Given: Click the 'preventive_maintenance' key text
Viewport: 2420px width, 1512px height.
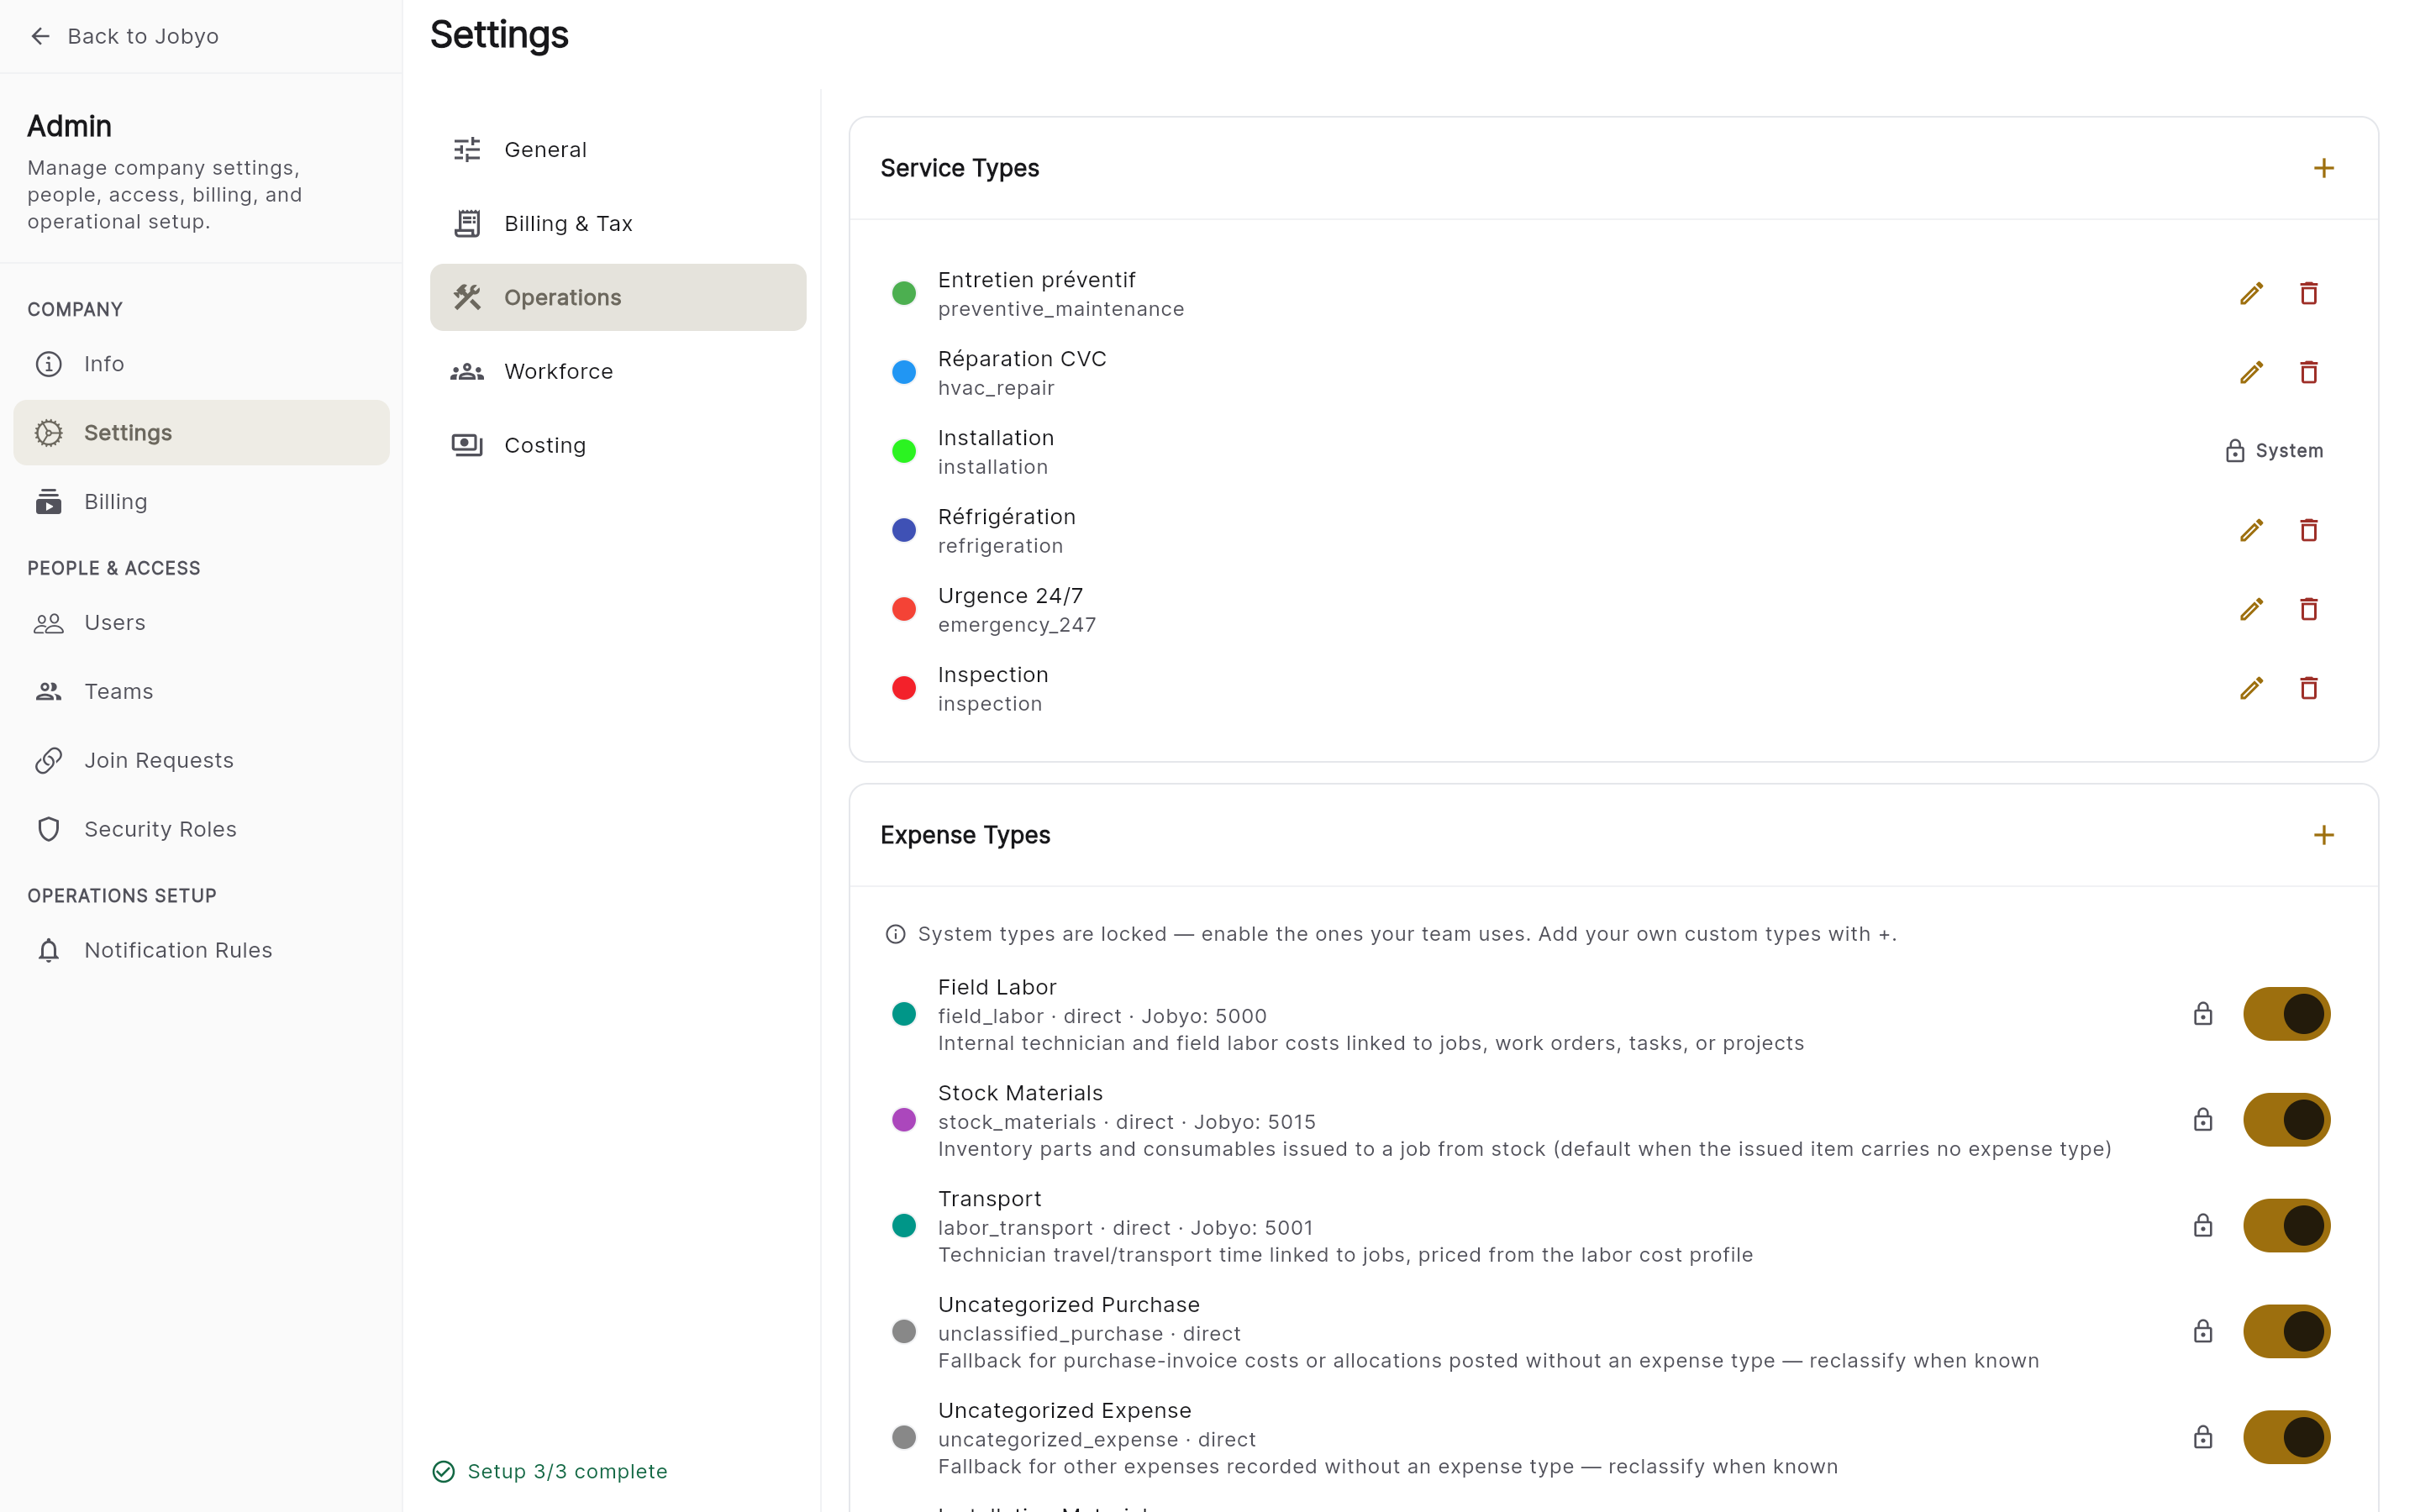Looking at the screenshot, I should coord(1060,309).
